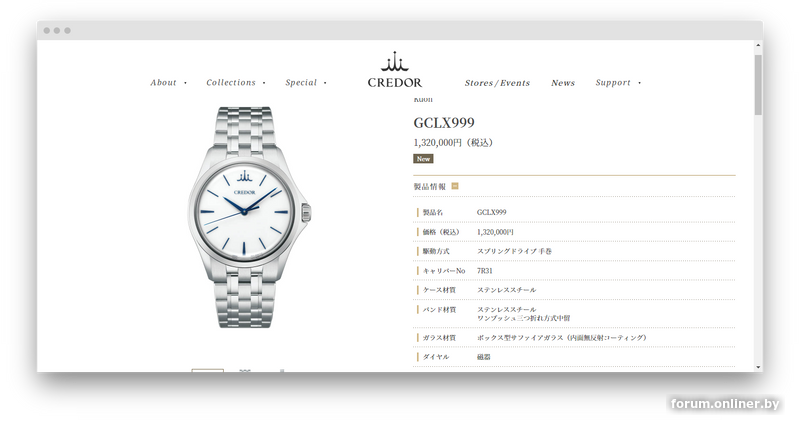
Task: Click the scrollbar up arrow
Action: 758,45
